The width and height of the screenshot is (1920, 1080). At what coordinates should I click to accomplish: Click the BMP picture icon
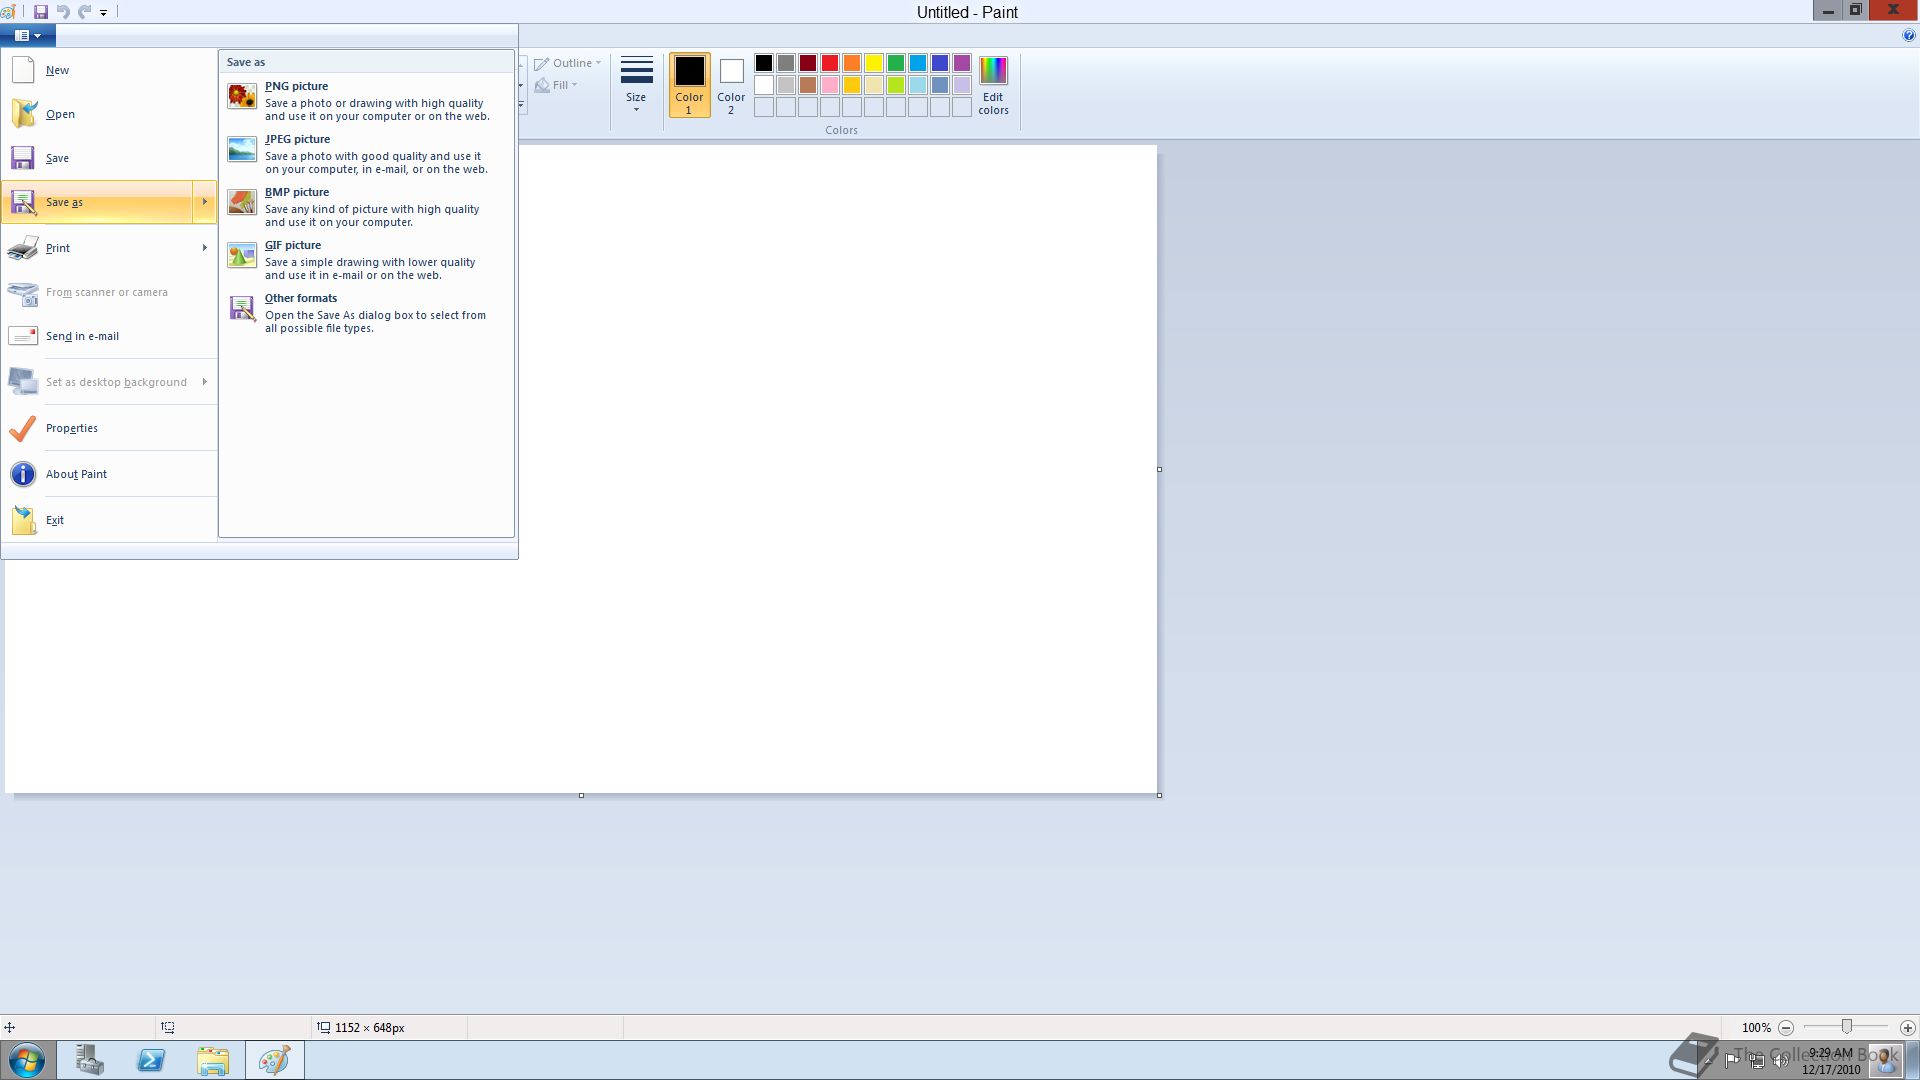[x=242, y=202]
